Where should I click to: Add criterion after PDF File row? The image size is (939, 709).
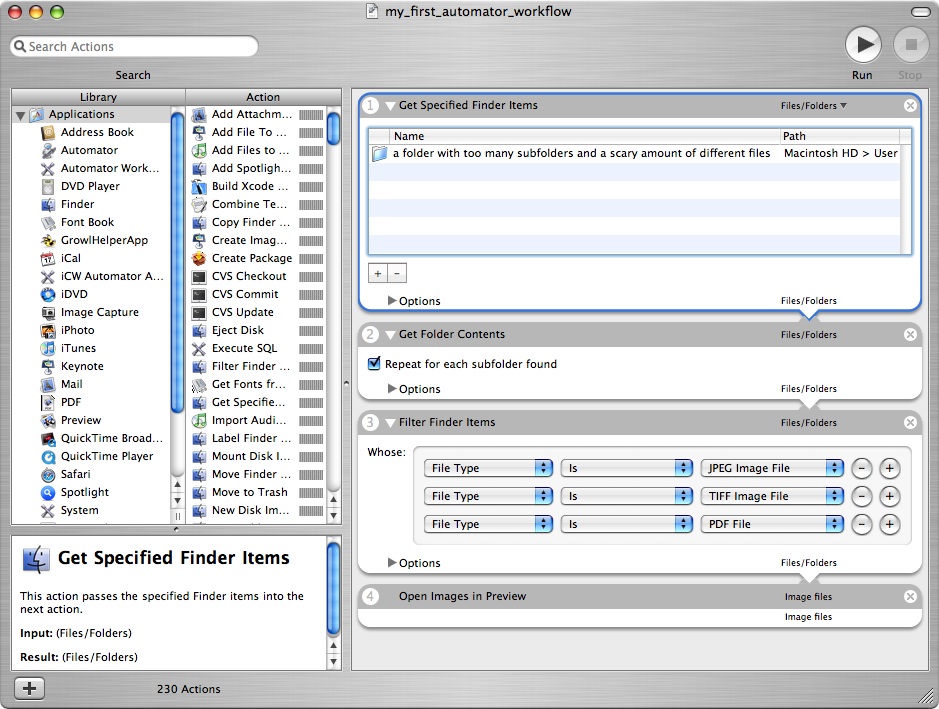pyautogui.click(x=889, y=524)
